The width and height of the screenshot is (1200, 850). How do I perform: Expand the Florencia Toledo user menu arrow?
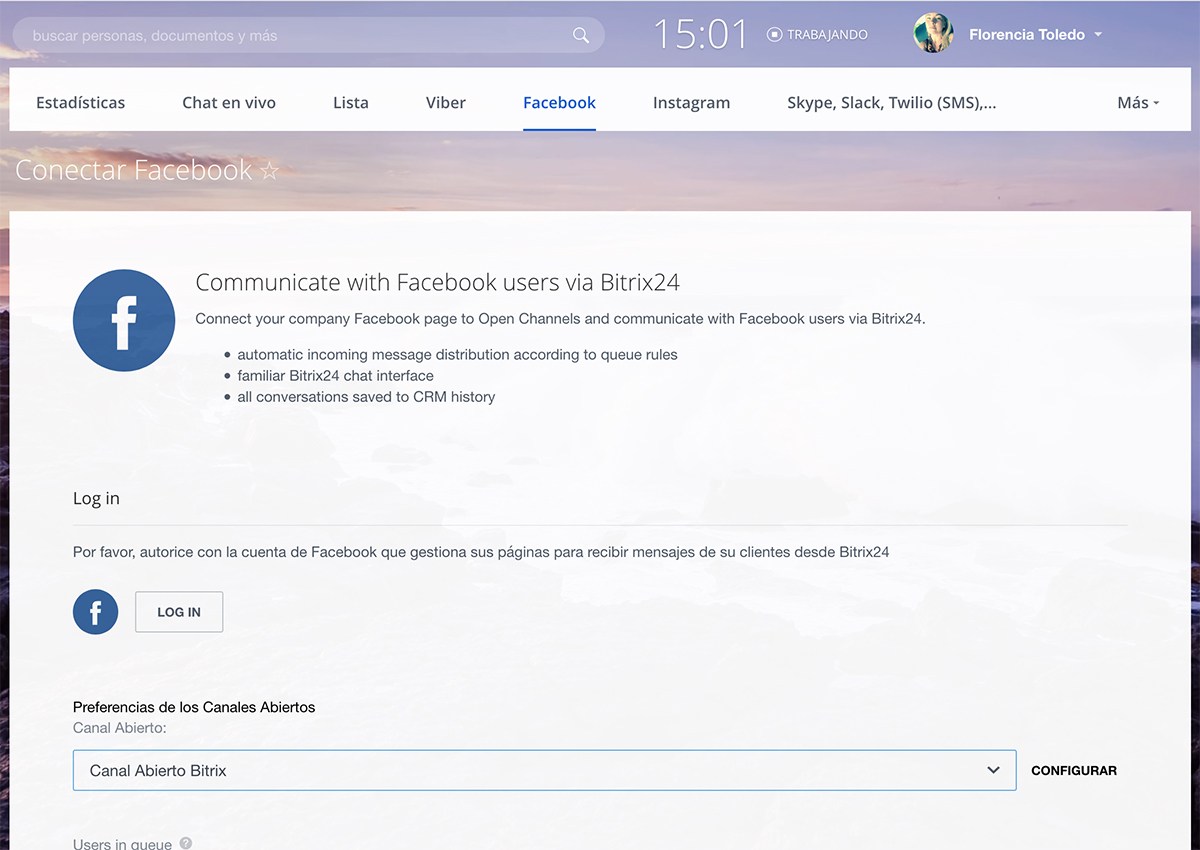click(x=1098, y=35)
